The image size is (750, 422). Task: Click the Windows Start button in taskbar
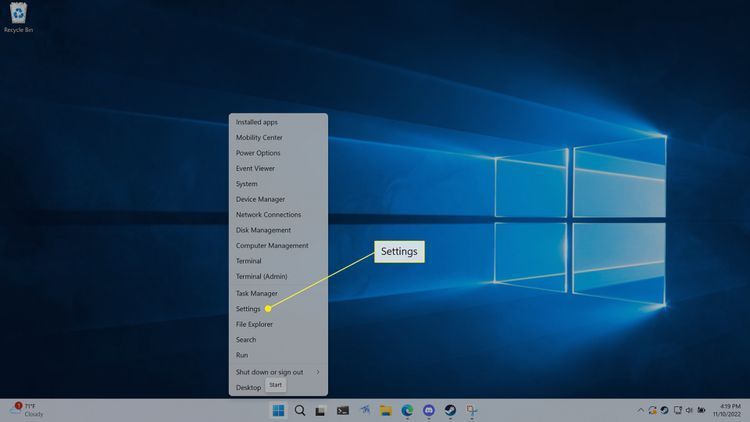tap(277, 410)
